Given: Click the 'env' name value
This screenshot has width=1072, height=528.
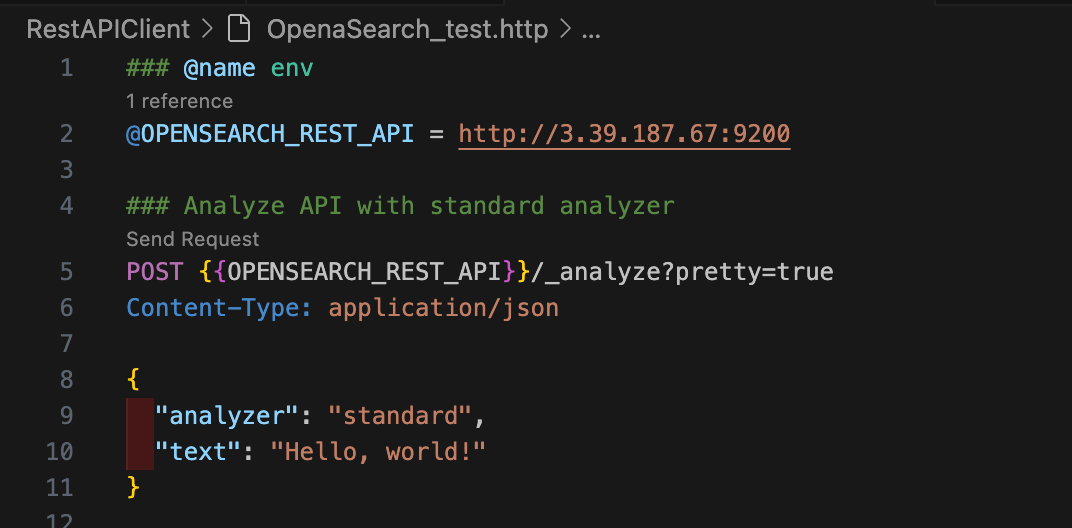Looking at the screenshot, I should 292,68.
